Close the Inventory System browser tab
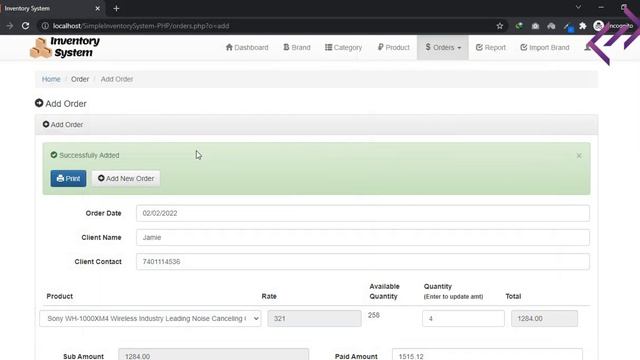Screen dimensions: 640x360 click(x=98, y=8)
